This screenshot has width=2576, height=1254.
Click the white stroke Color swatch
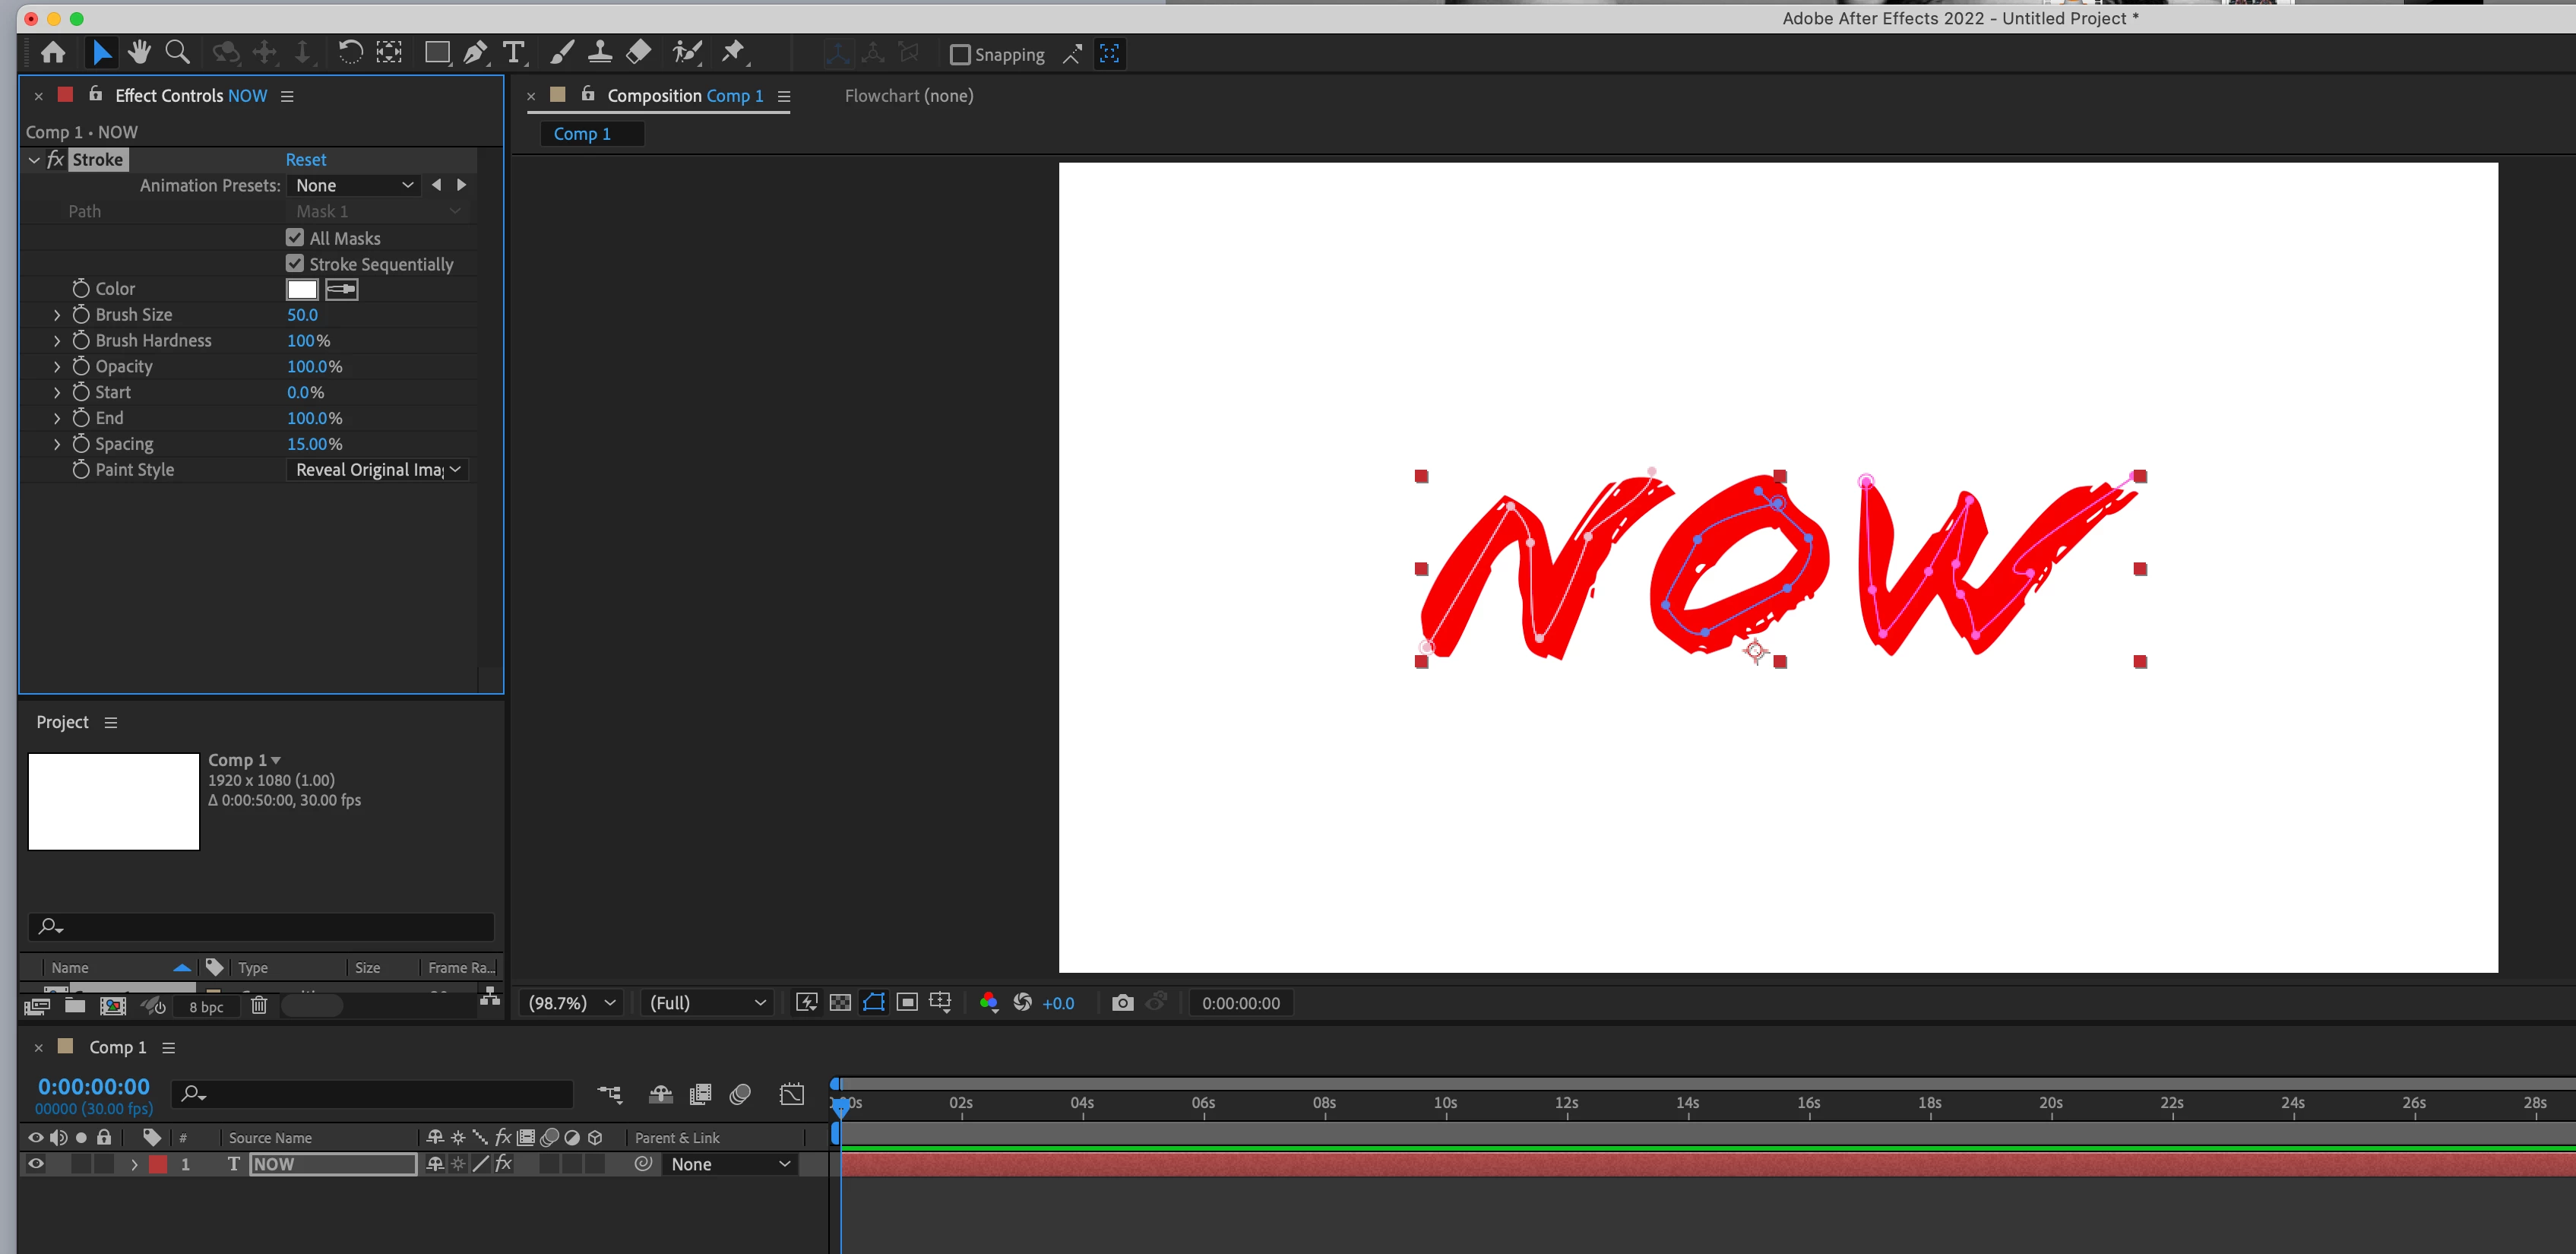click(x=302, y=290)
